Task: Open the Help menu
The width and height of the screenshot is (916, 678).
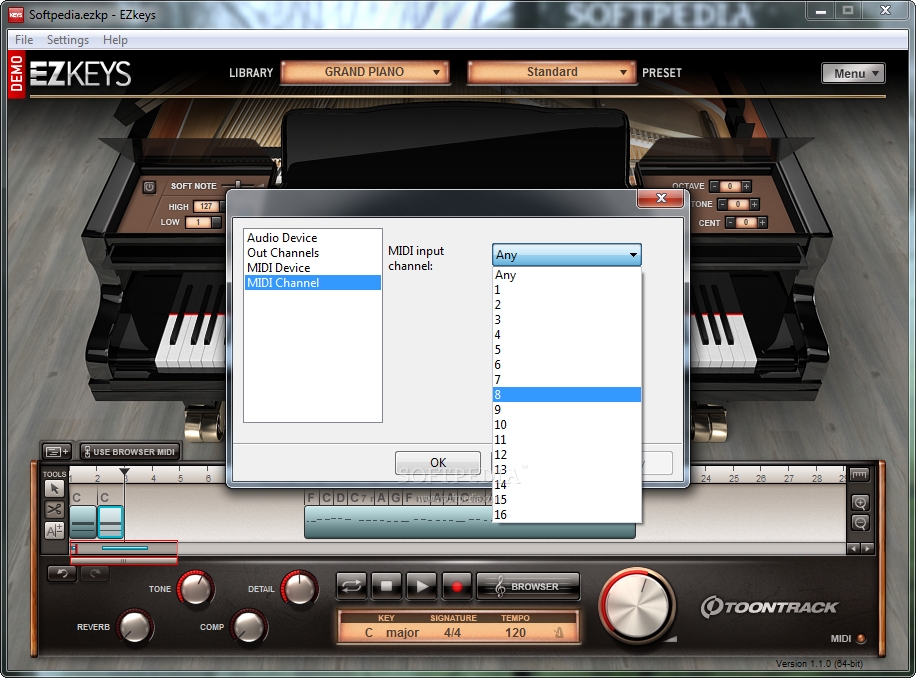Action: (x=115, y=40)
